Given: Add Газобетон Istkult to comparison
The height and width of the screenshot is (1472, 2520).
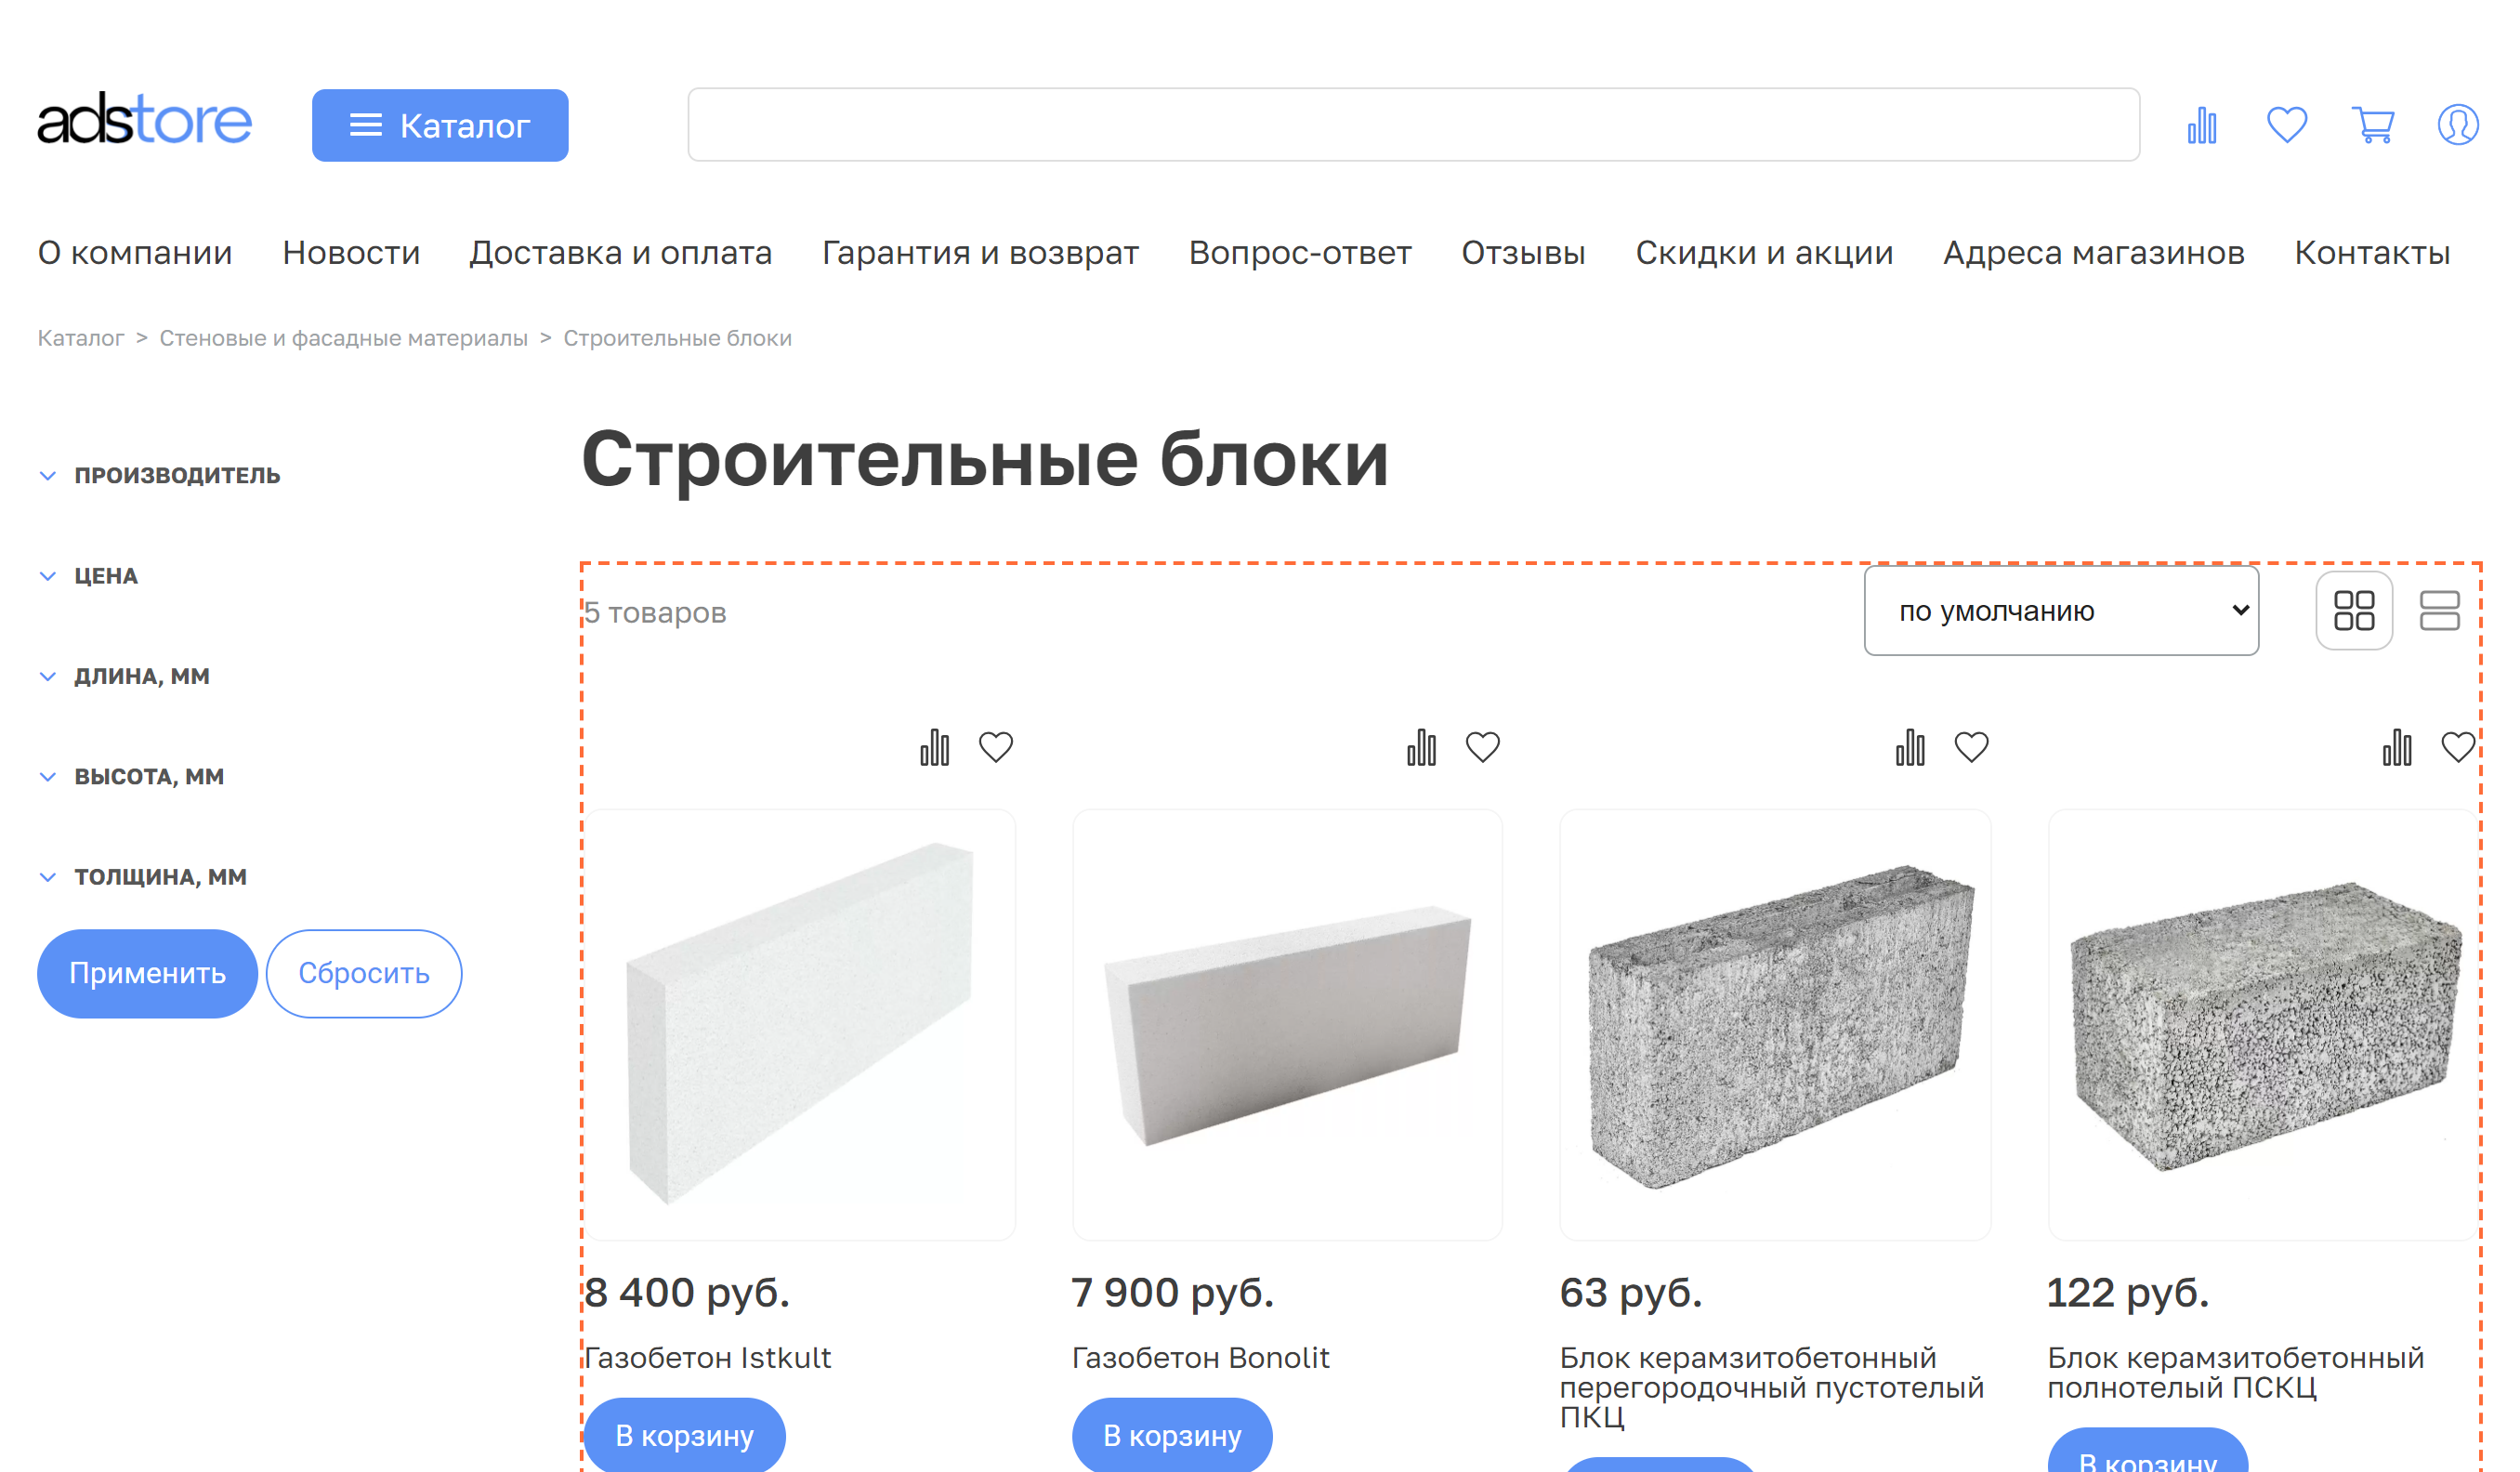Looking at the screenshot, I should click(934, 746).
